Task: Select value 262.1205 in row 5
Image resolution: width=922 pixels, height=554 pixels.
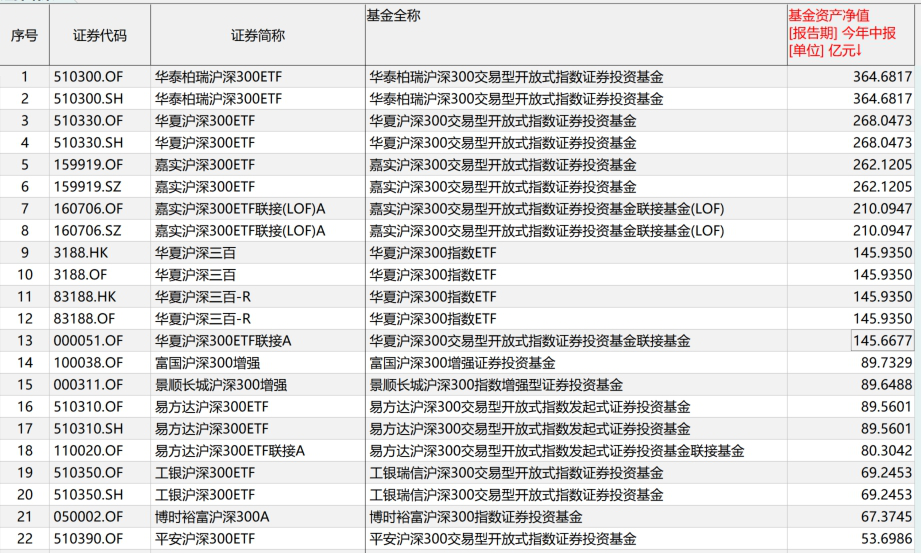Action: click(x=883, y=165)
